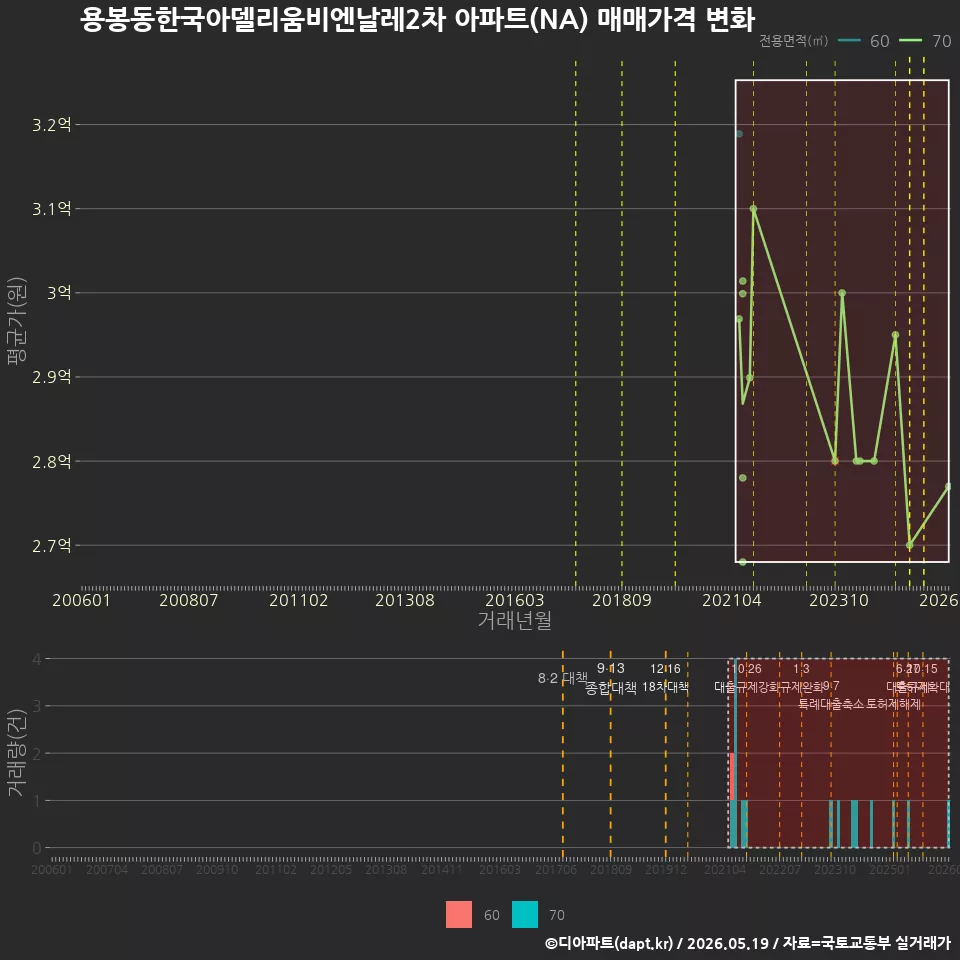Click the 3억 y-axis label
The width and height of the screenshot is (960, 960).
pyautogui.click(x=59, y=293)
